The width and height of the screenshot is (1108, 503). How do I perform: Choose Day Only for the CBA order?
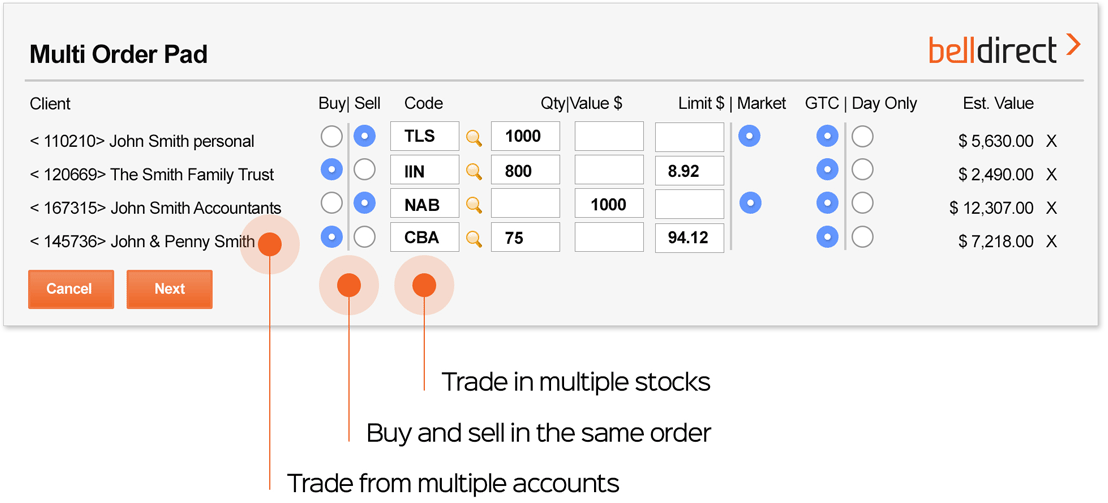point(862,237)
